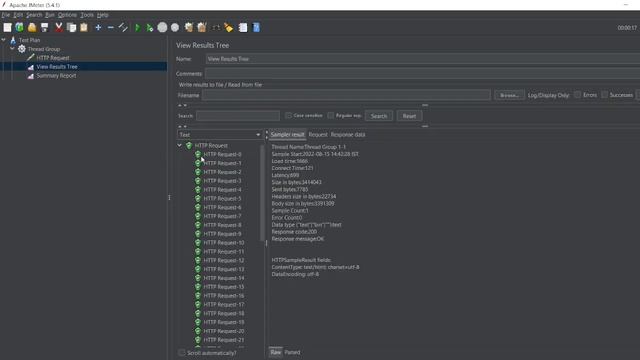Open the Text renderer dropdown
The width and height of the screenshot is (640, 360).
click(x=220, y=134)
